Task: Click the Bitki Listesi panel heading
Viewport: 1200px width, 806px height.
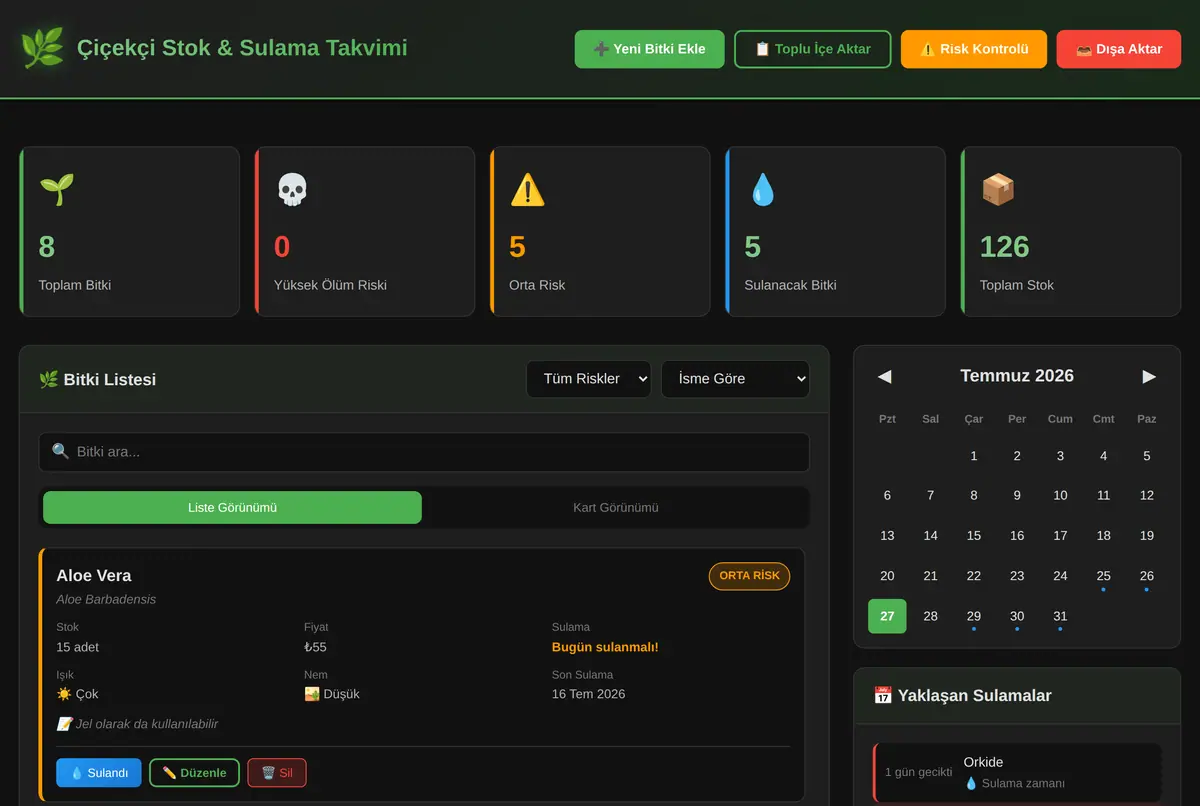Action: (97, 379)
